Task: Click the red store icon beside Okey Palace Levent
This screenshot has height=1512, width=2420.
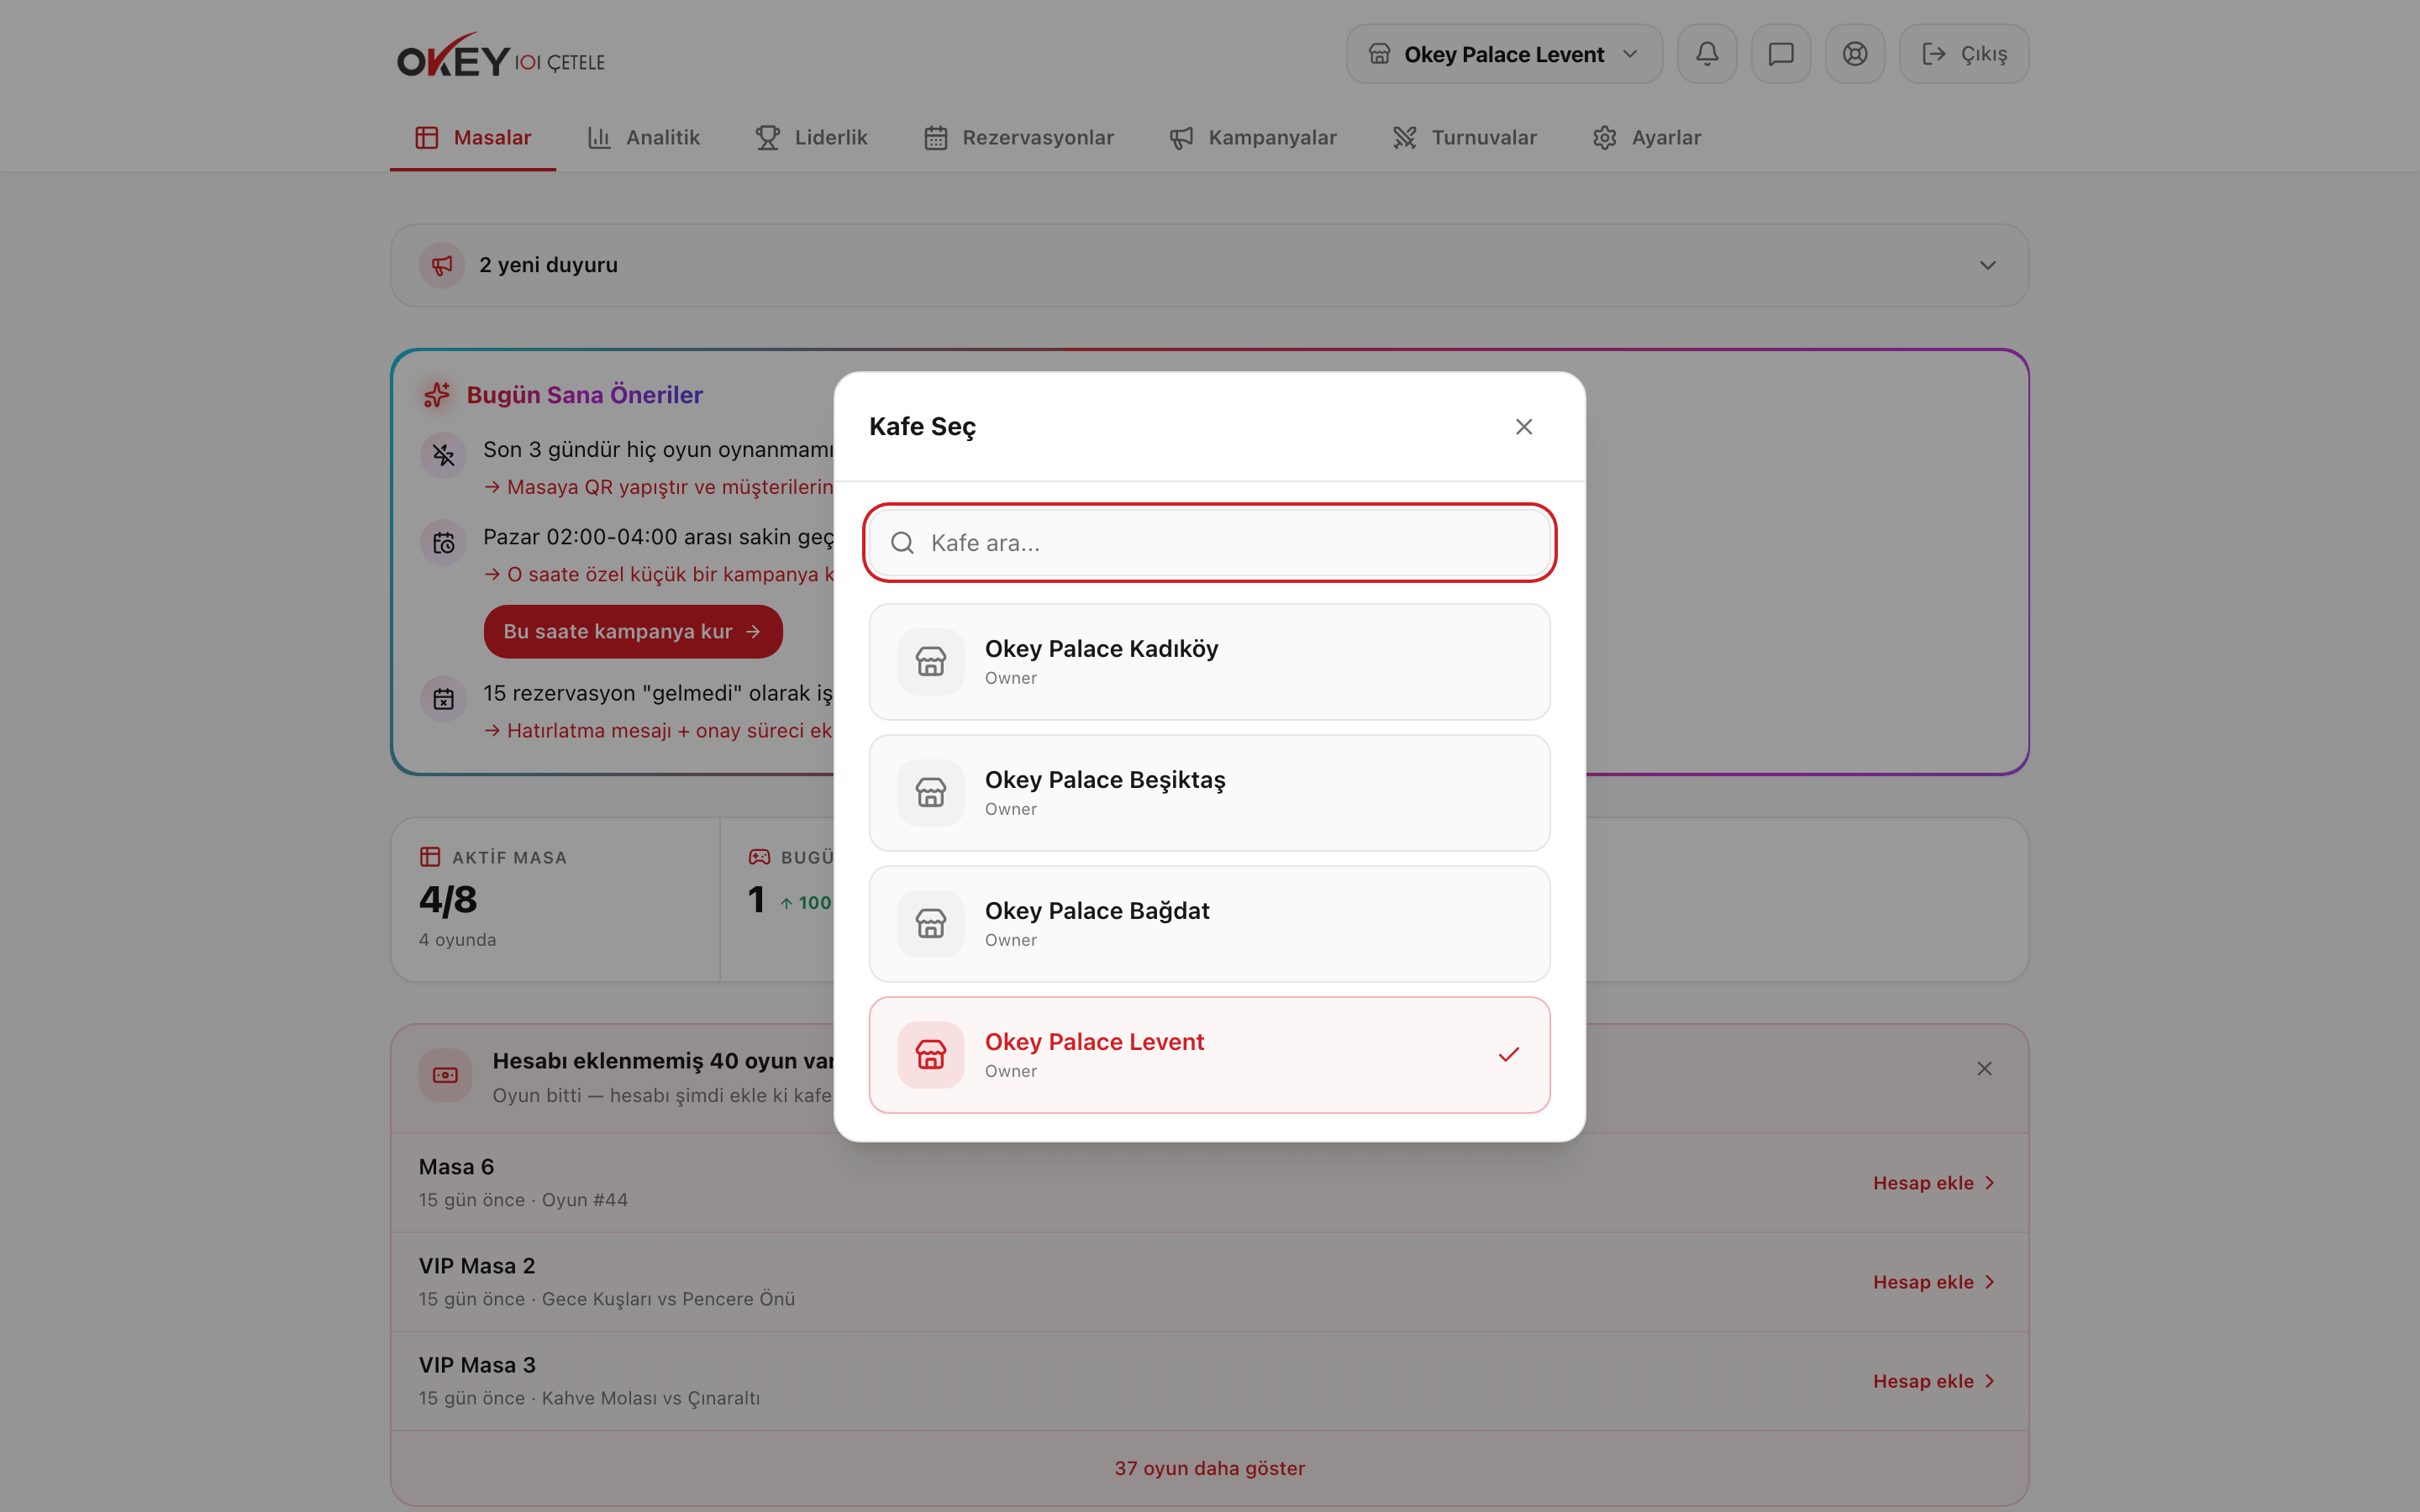Action: [931, 1055]
